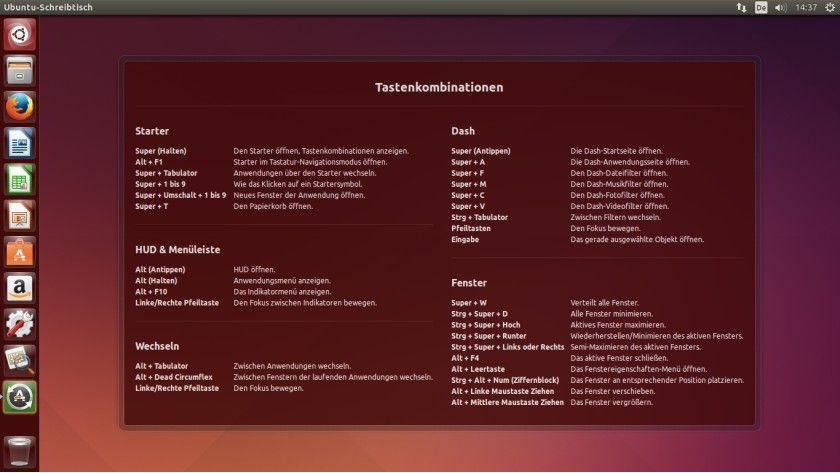The height and width of the screenshot is (473, 840).
Task: Click the Super (Antippen) shortcut
Action: coord(481,151)
